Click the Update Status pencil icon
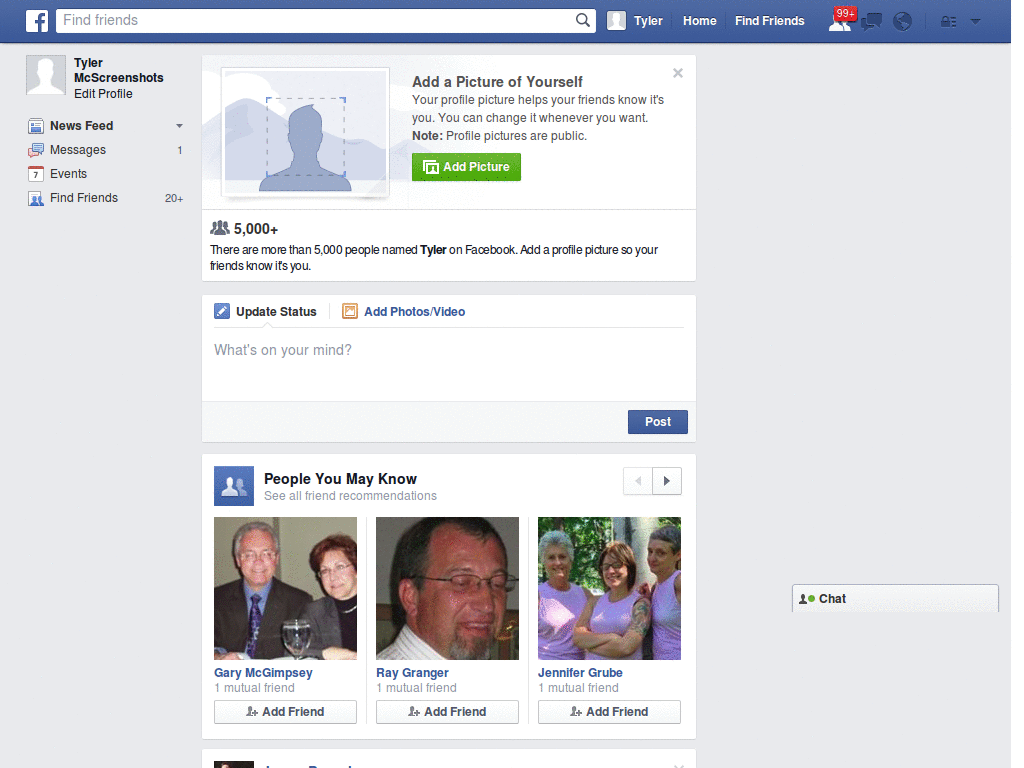The height and width of the screenshot is (768, 1024). 222,311
